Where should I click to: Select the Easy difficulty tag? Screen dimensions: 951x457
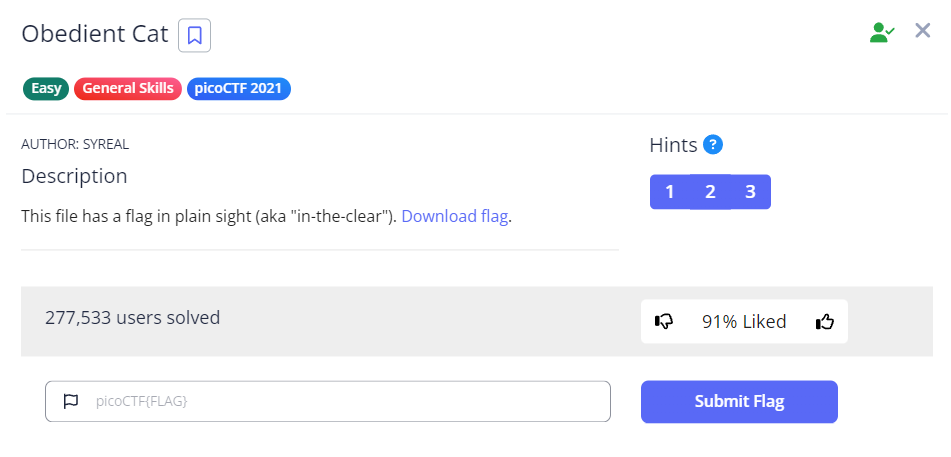point(46,88)
